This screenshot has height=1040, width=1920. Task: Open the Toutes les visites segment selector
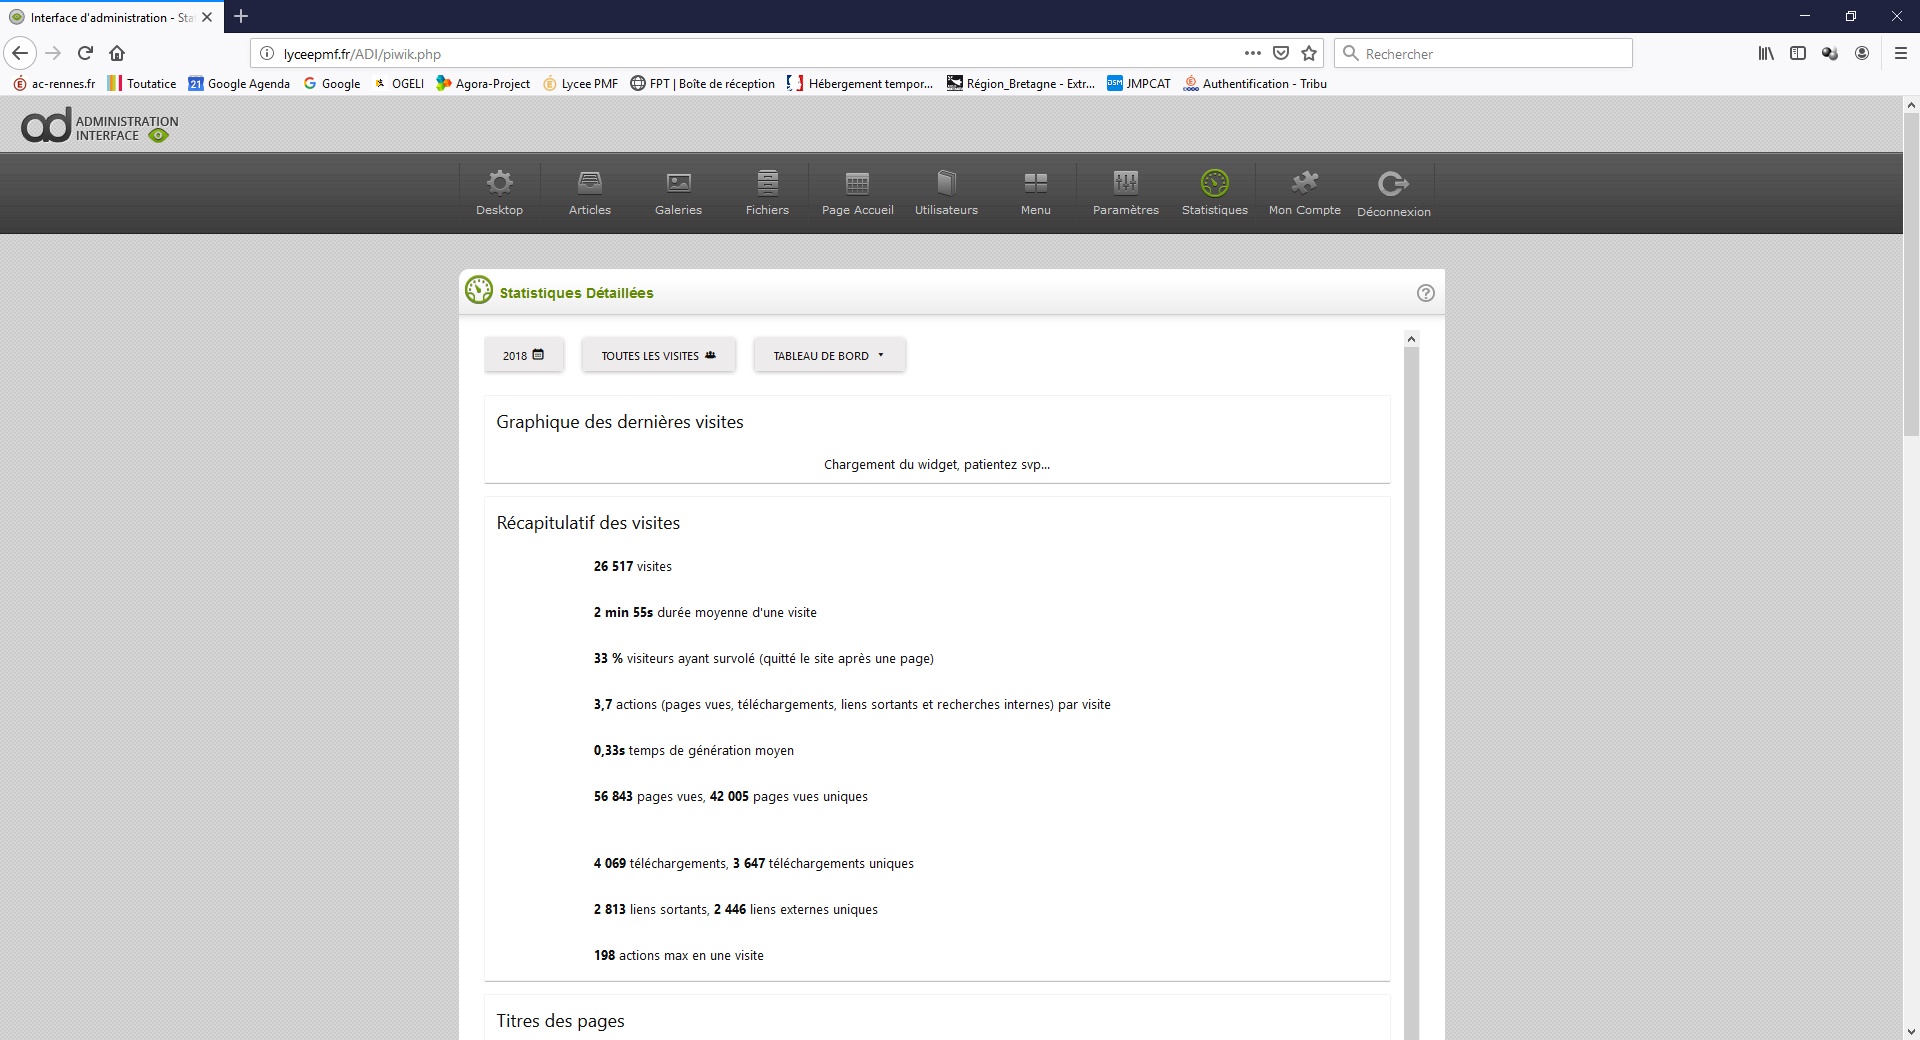658,355
